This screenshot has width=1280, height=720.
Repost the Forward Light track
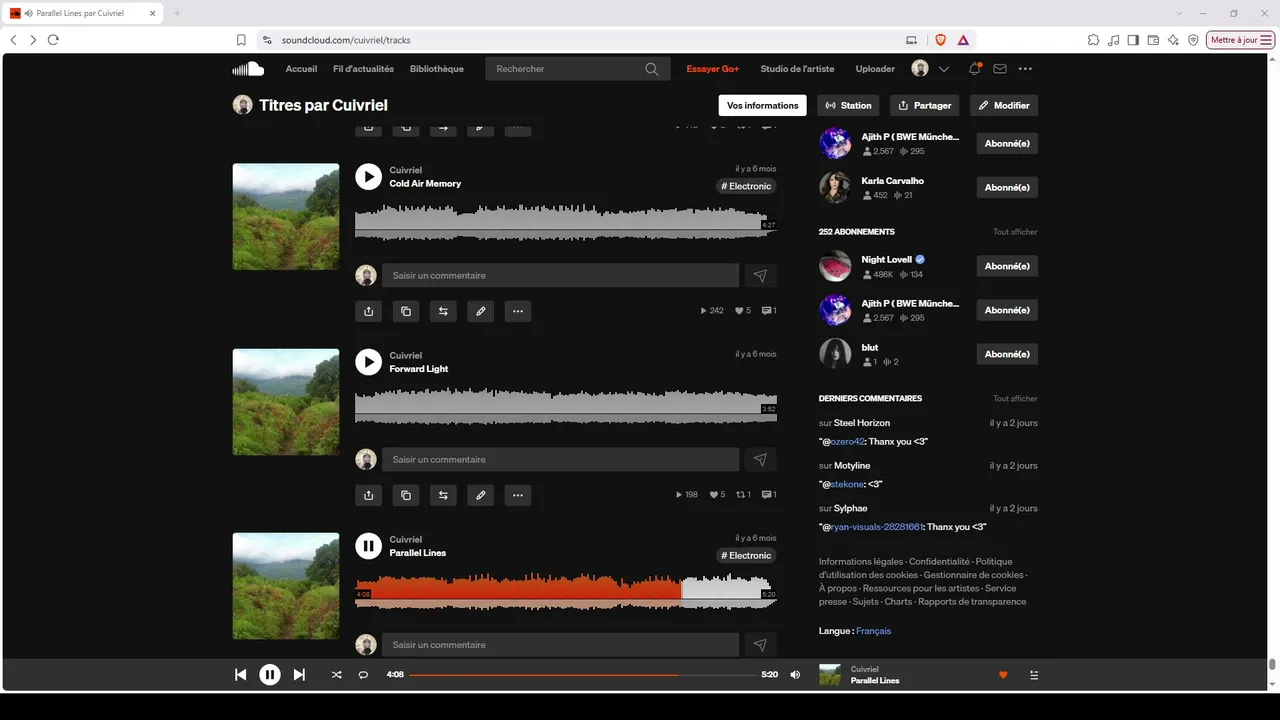tap(443, 495)
